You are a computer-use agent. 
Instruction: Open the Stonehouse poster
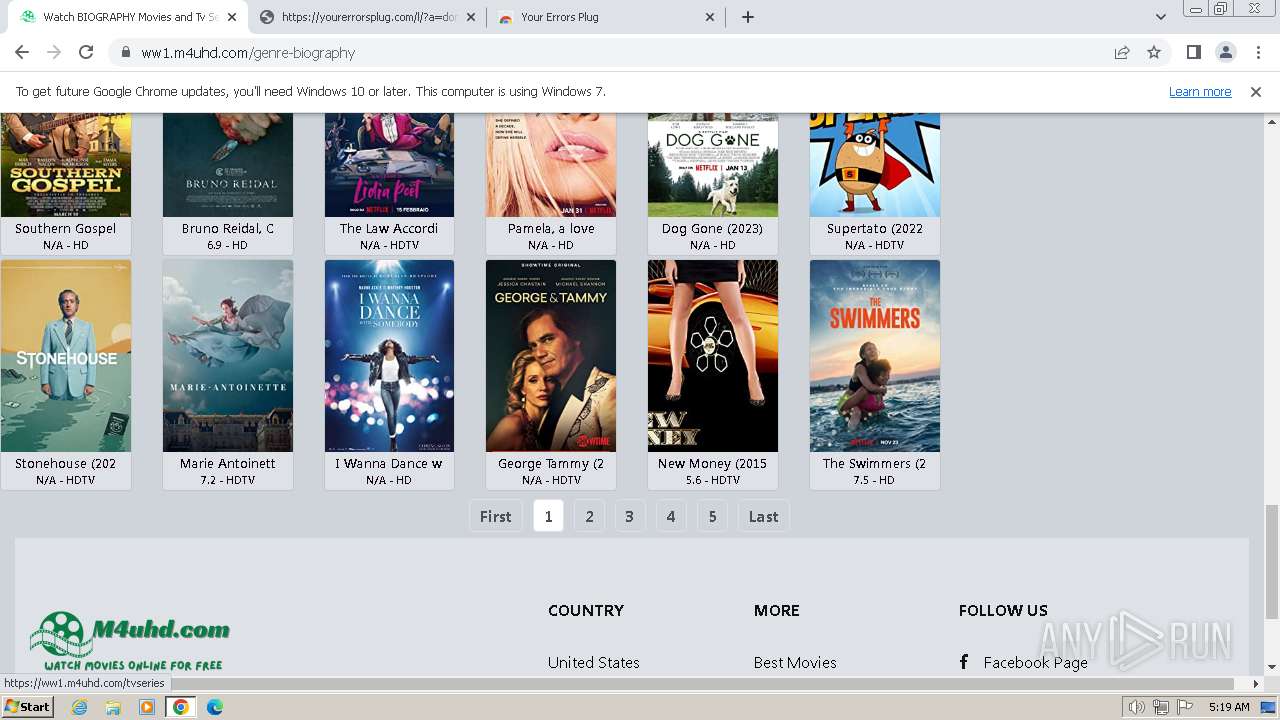click(66, 356)
